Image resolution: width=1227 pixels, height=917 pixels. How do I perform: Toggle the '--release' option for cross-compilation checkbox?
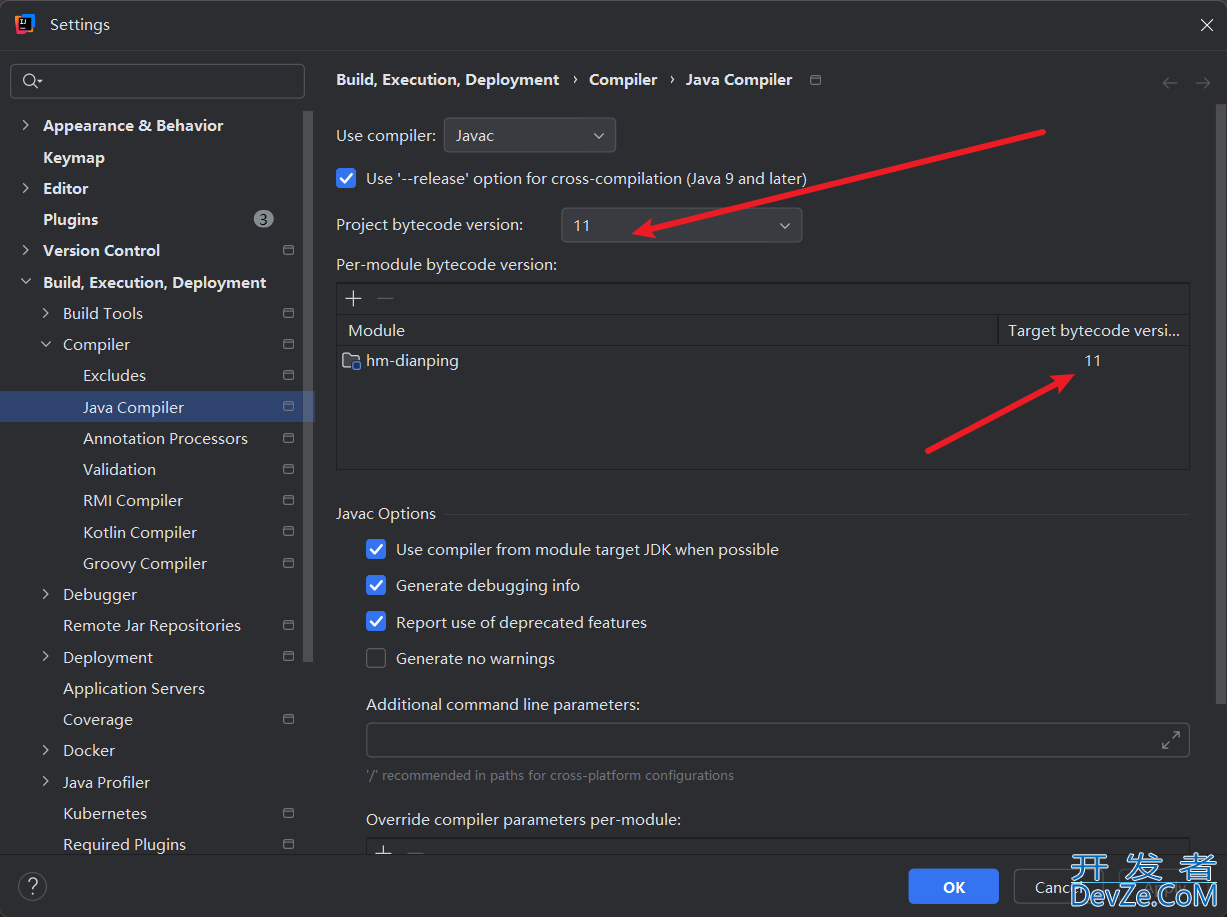[346, 178]
